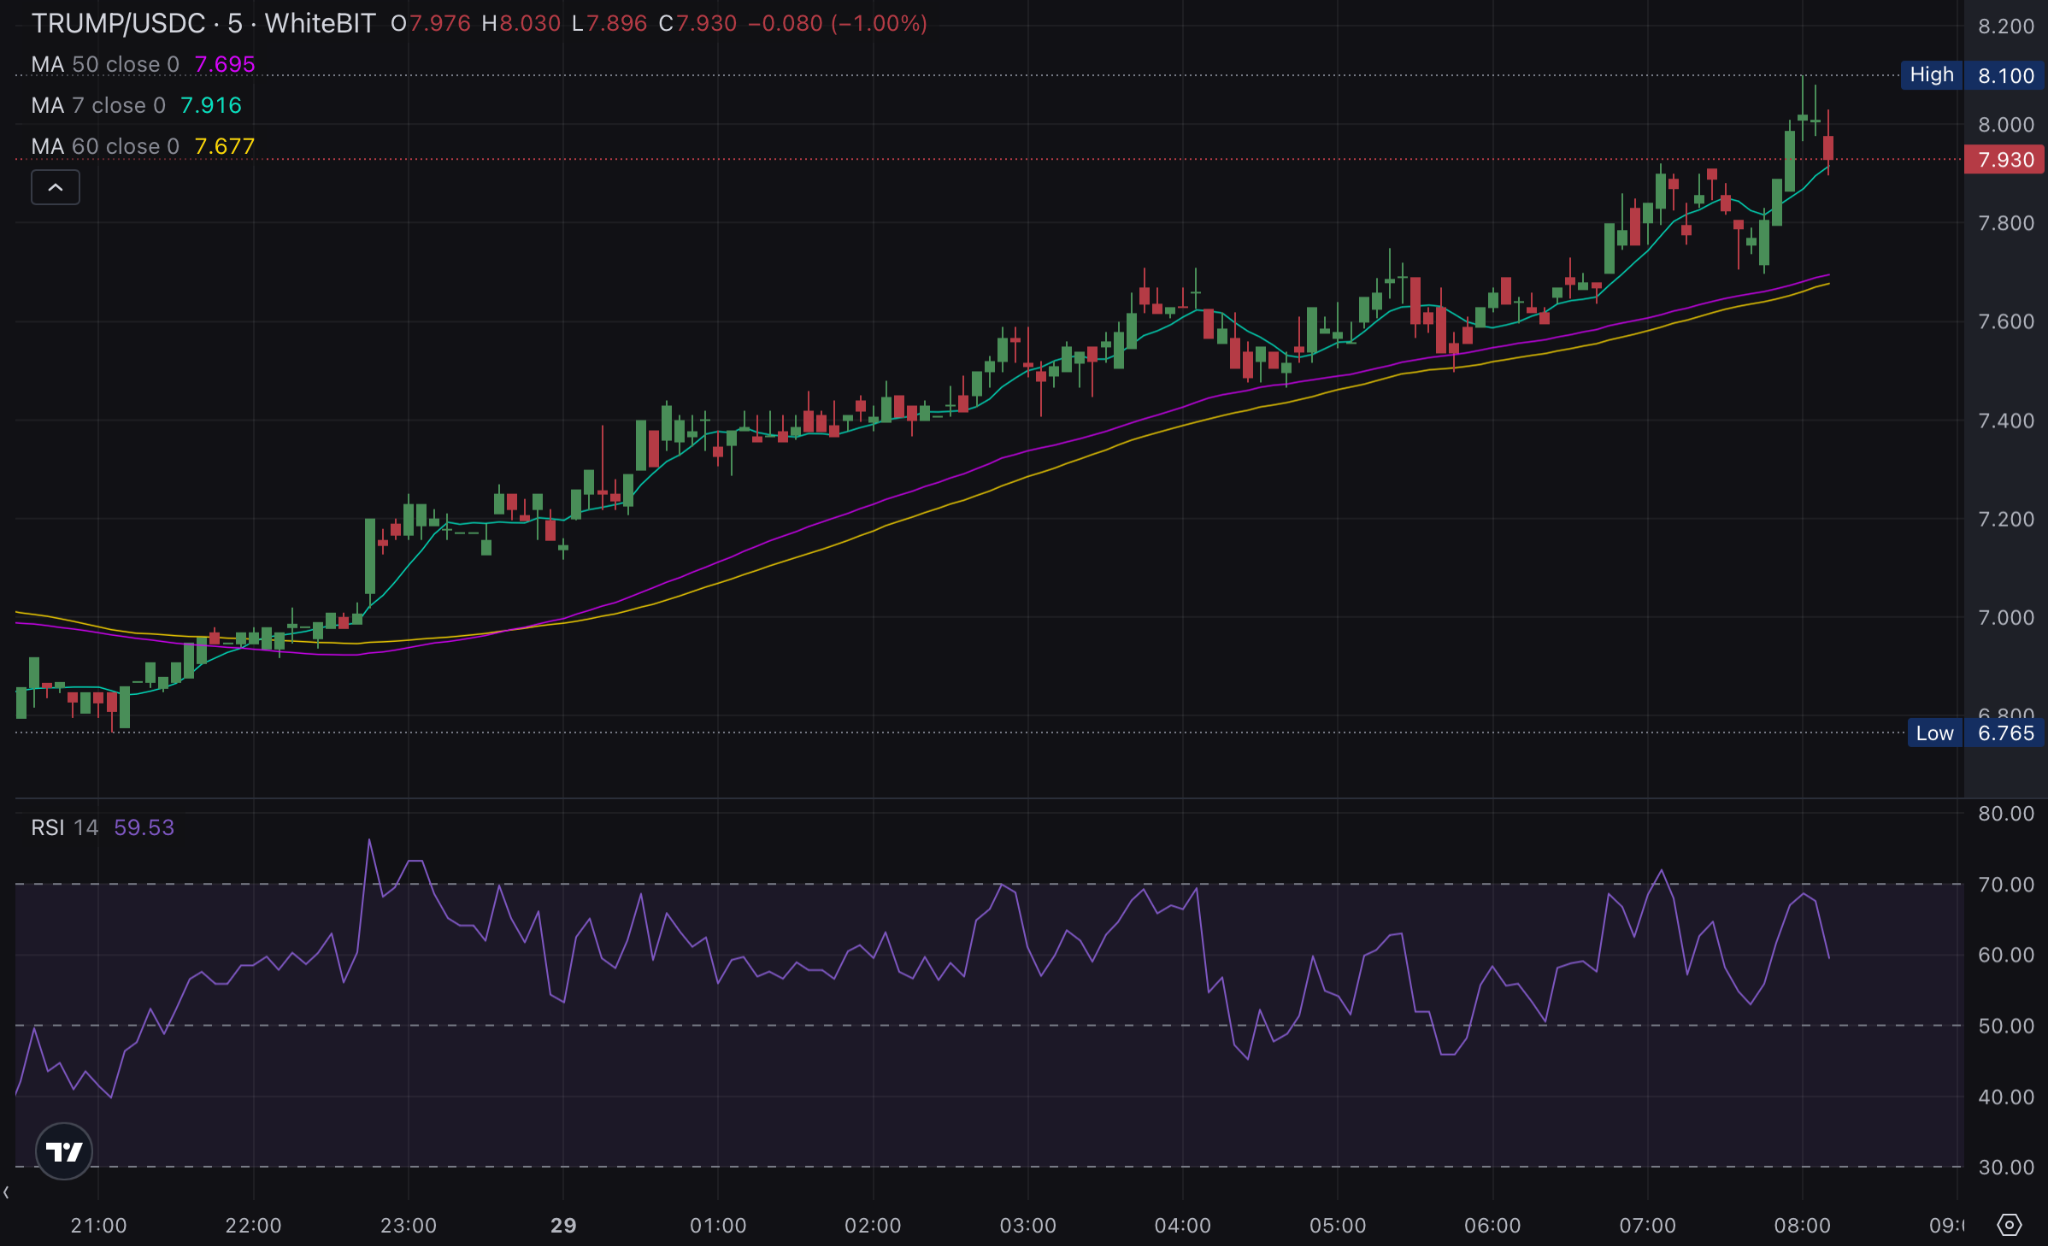Click the current price tag 7.930
This screenshot has width=2048, height=1246.
2005,160
